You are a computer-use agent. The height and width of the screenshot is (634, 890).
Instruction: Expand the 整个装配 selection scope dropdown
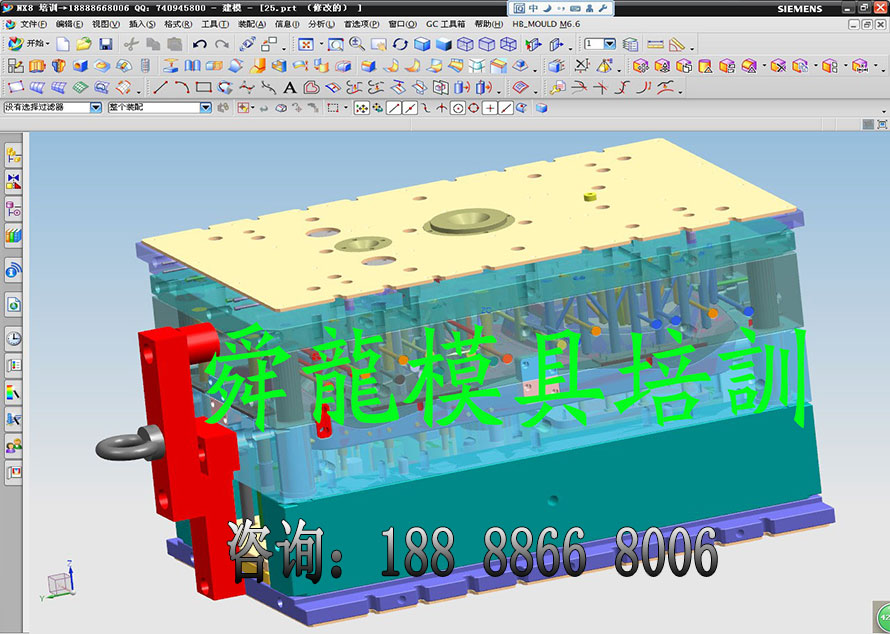(x=206, y=107)
